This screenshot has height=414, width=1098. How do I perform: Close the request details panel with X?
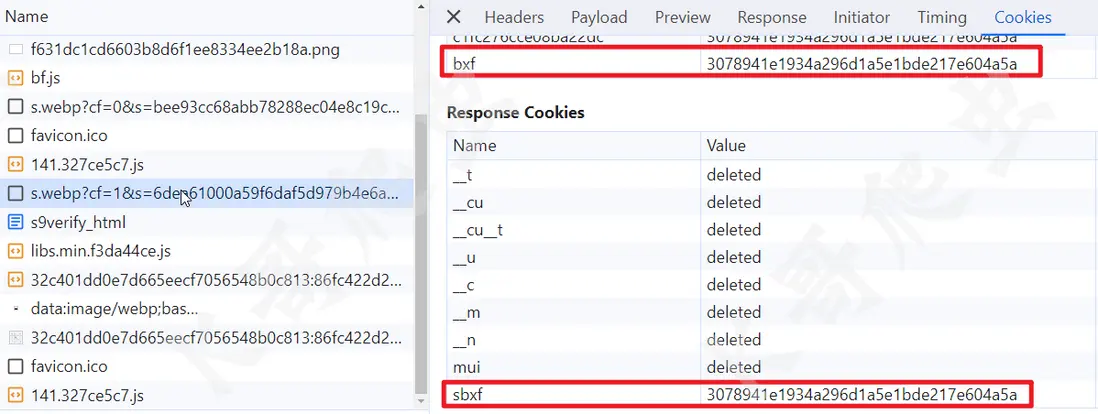453,17
